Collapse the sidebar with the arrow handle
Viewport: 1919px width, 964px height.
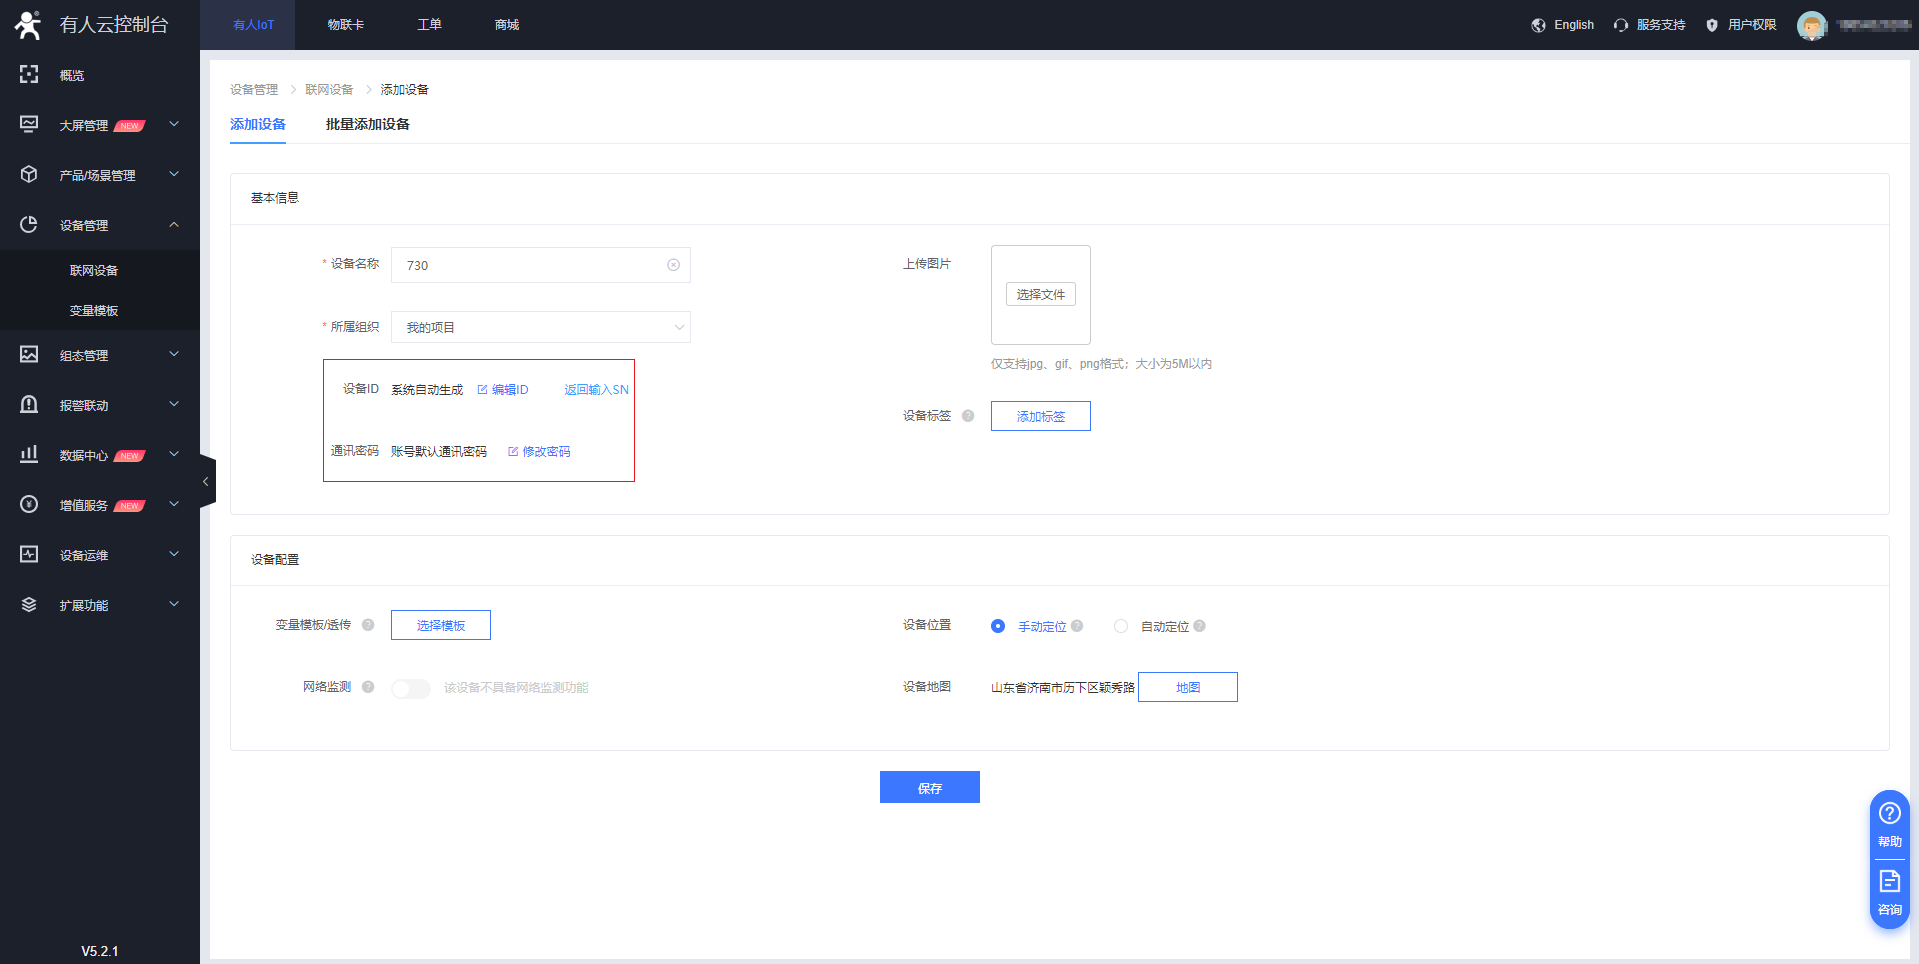click(x=206, y=481)
